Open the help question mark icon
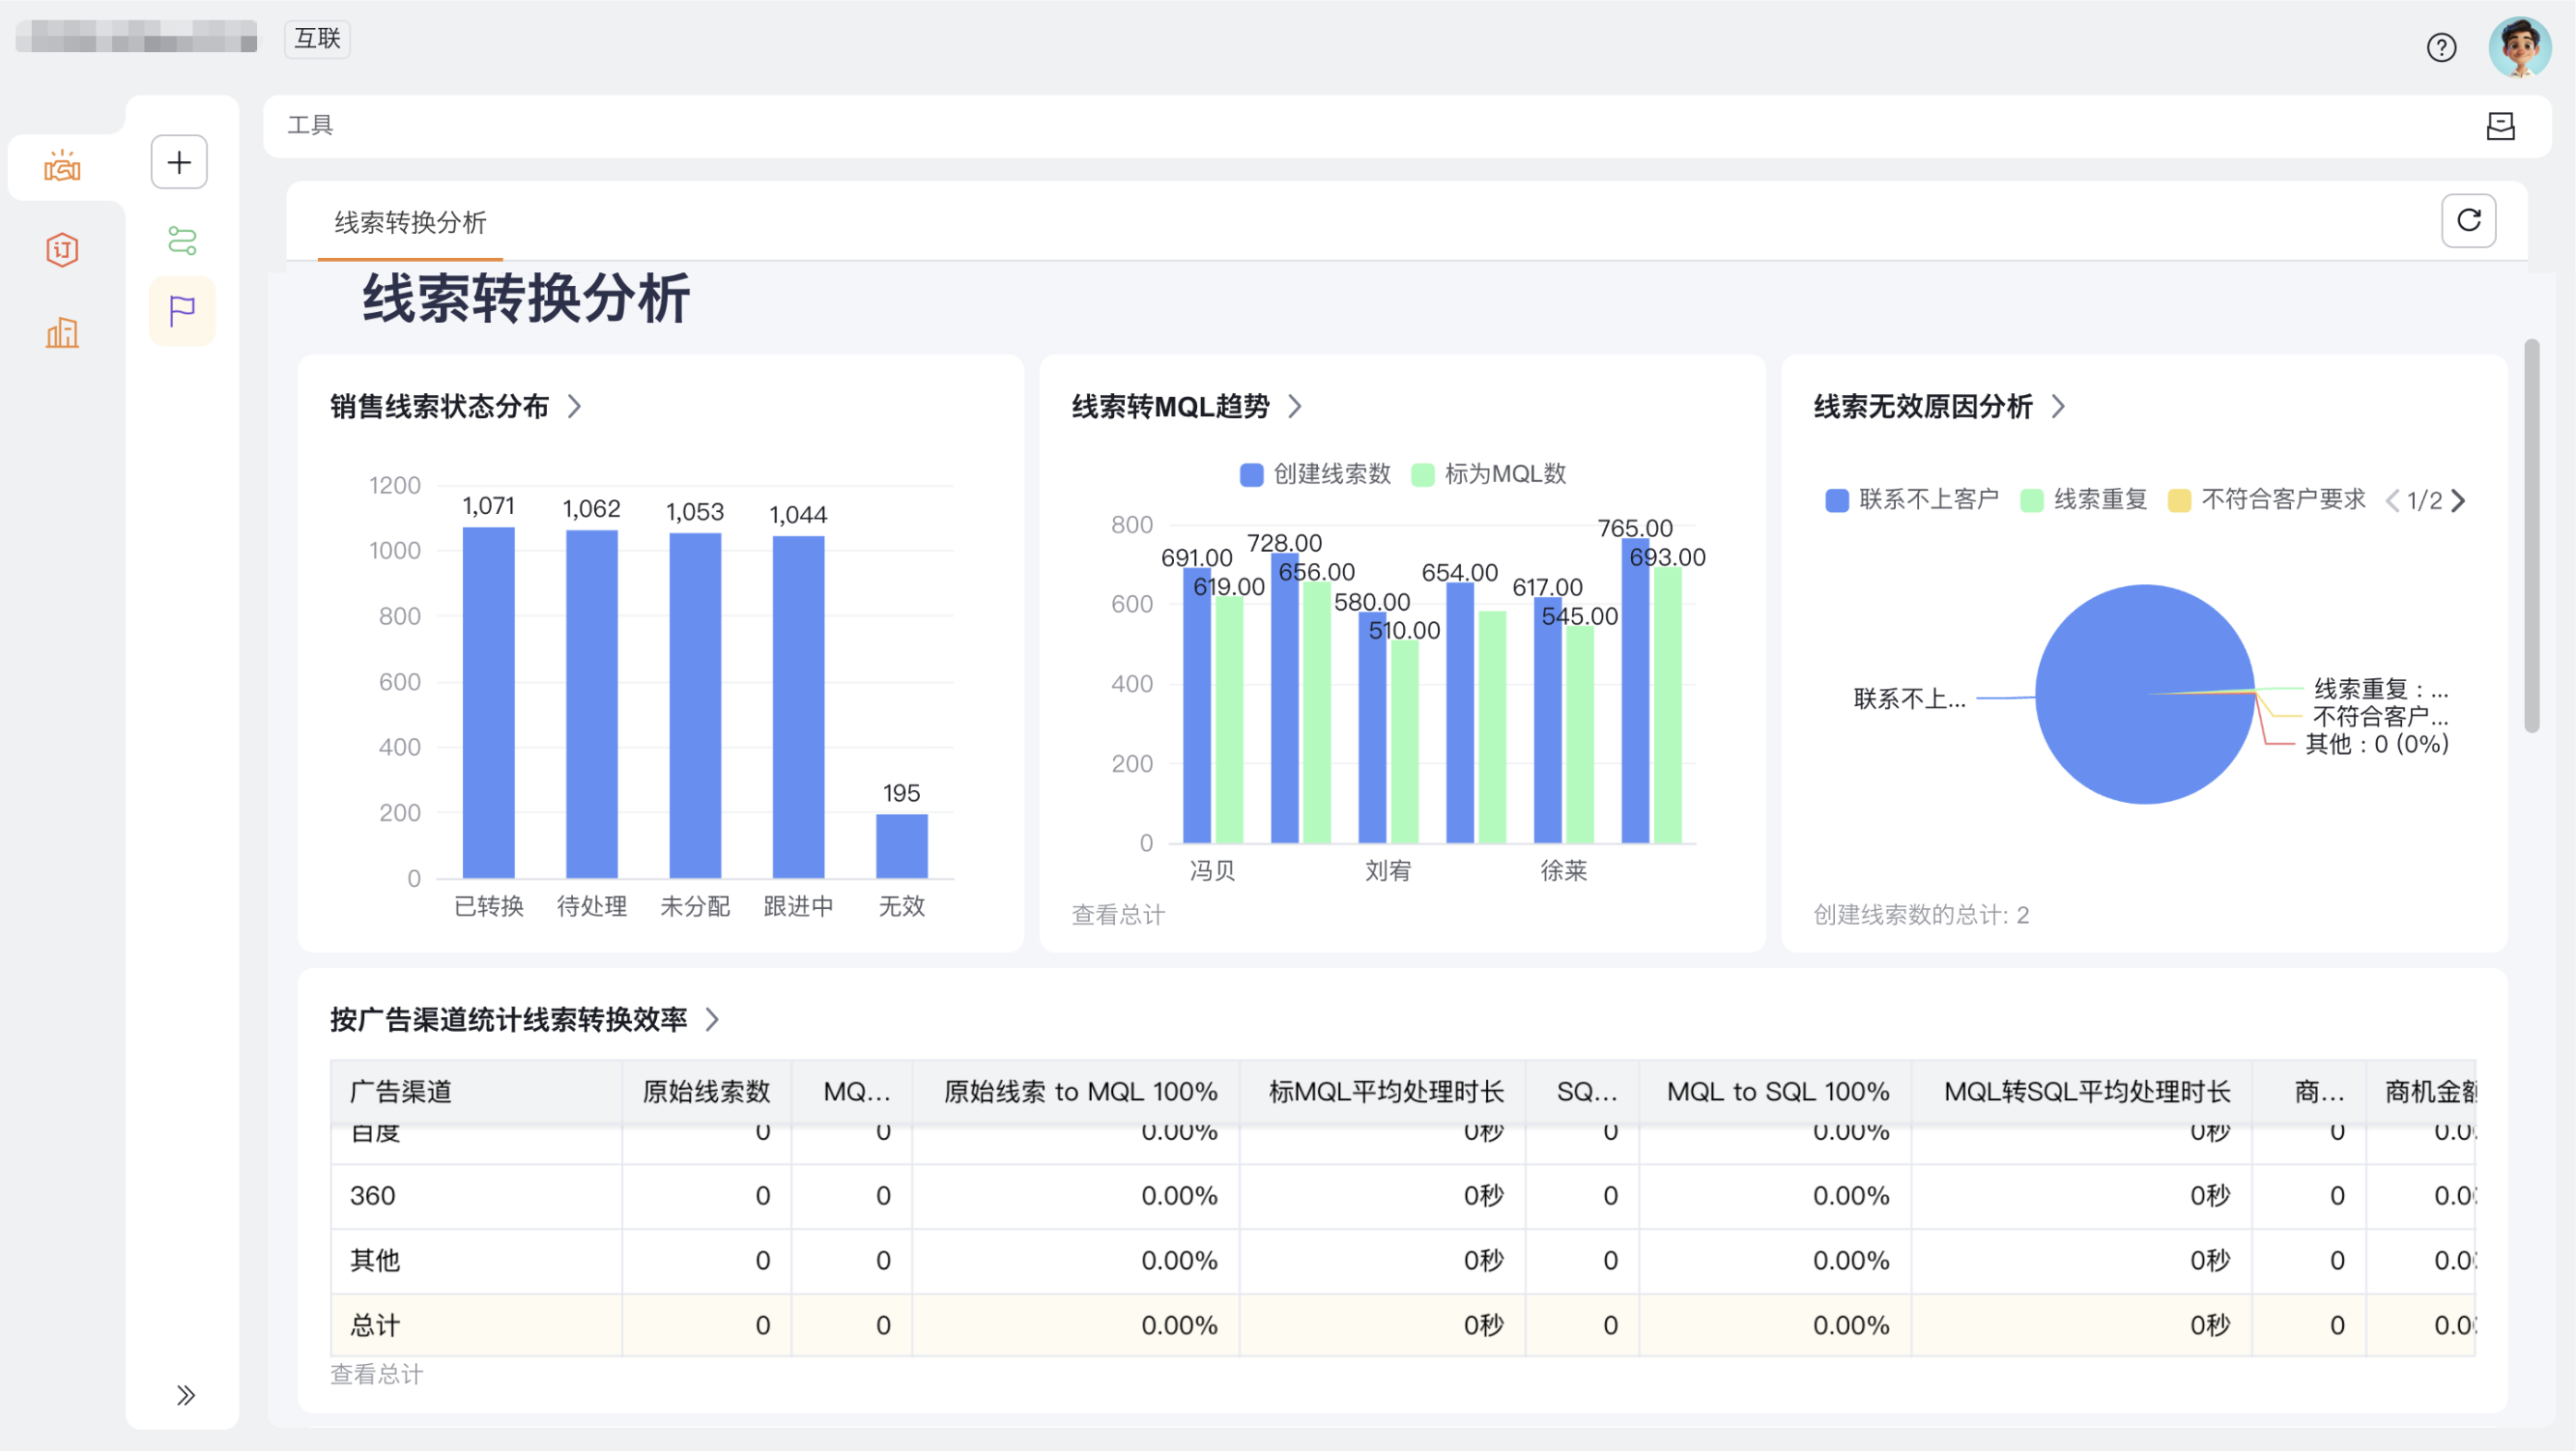2576x1451 pixels. (2440, 47)
